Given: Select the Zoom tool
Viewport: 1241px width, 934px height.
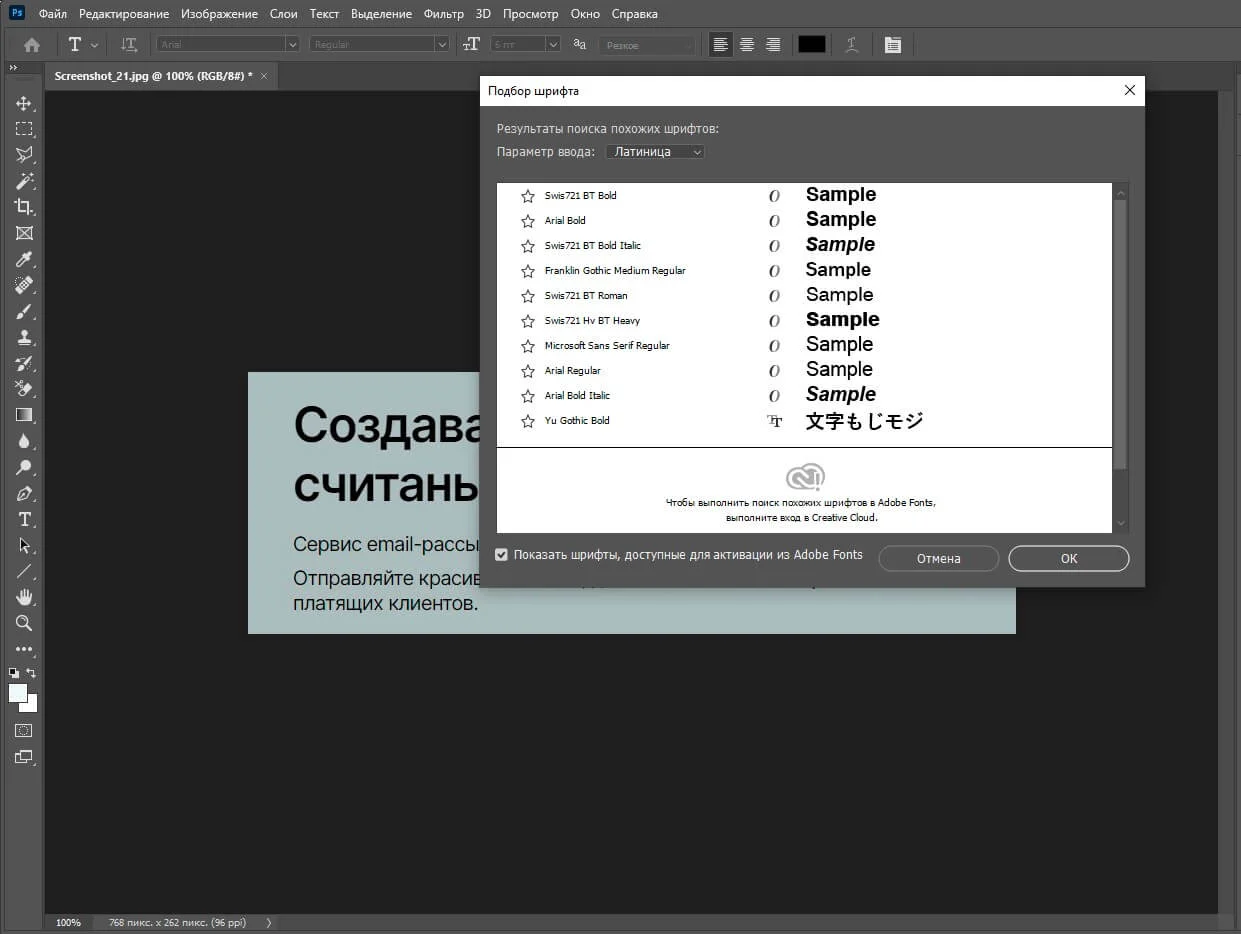Looking at the screenshot, I should (24, 623).
